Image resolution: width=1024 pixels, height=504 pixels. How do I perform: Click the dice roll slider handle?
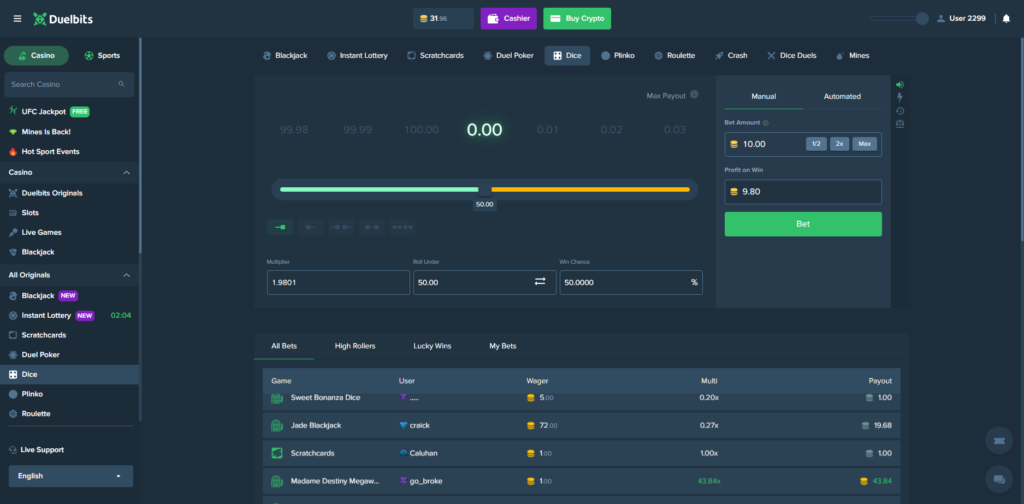coord(485,190)
